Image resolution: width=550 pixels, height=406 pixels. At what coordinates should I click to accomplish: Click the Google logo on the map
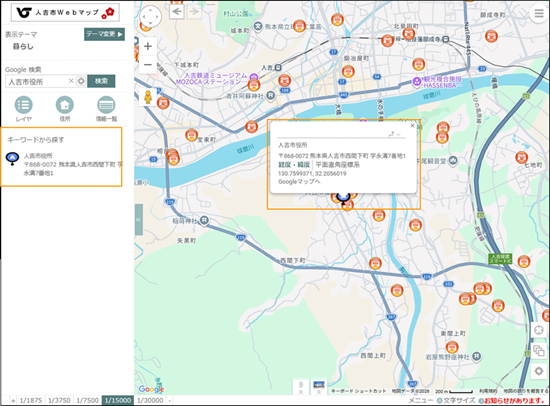[x=151, y=389]
